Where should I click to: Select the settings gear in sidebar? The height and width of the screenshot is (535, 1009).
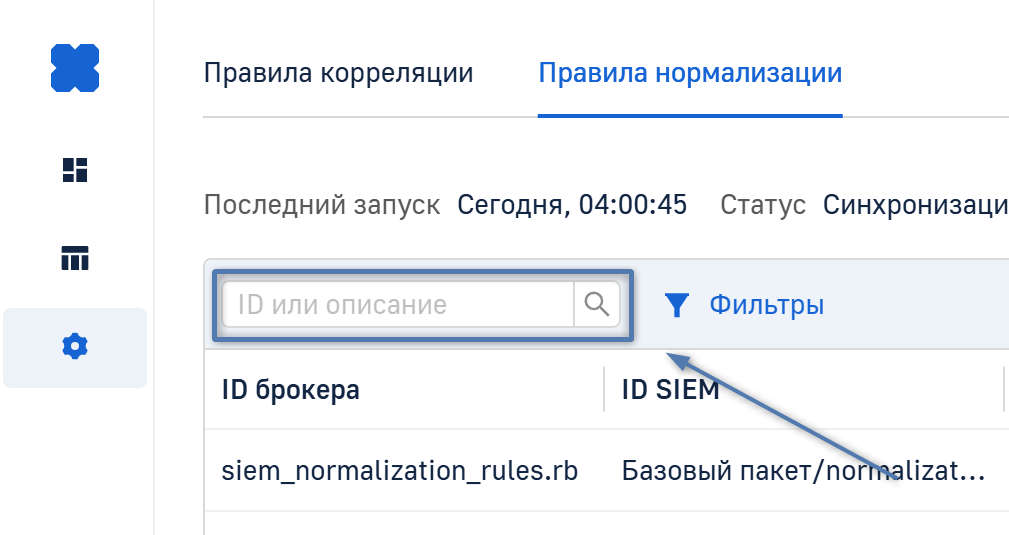pyautogui.click(x=75, y=347)
